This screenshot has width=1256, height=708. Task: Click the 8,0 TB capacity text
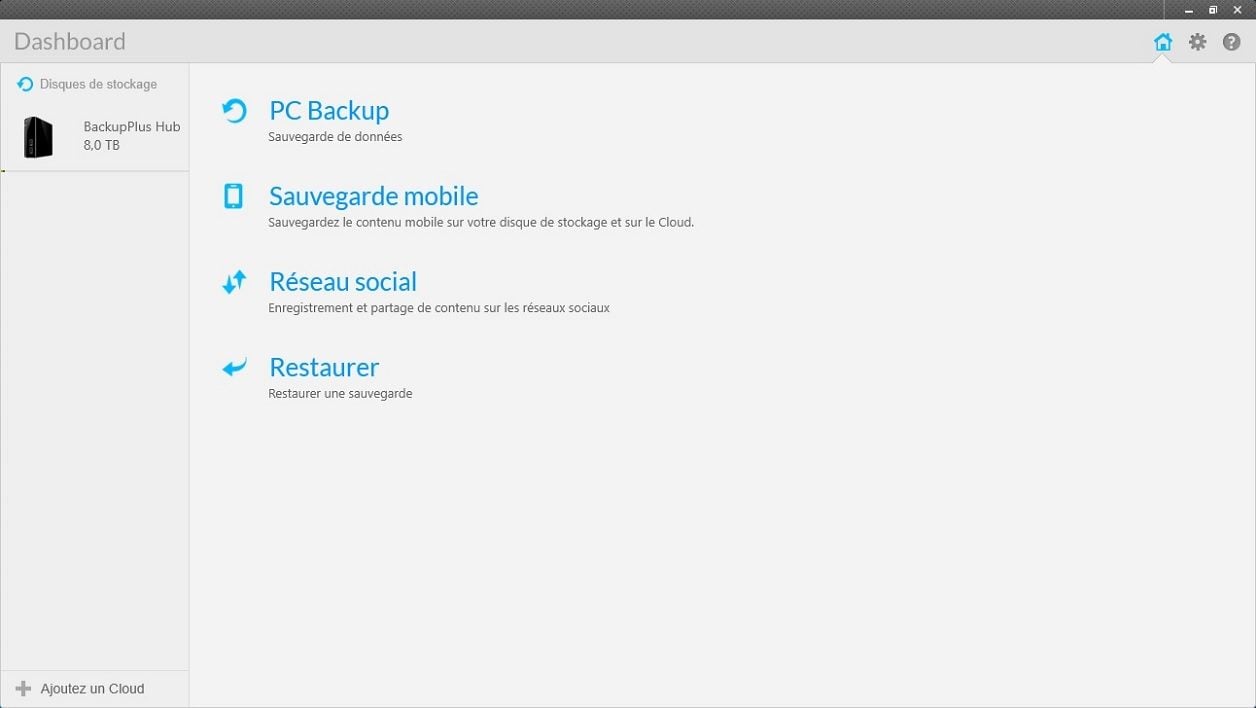(x=102, y=145)
